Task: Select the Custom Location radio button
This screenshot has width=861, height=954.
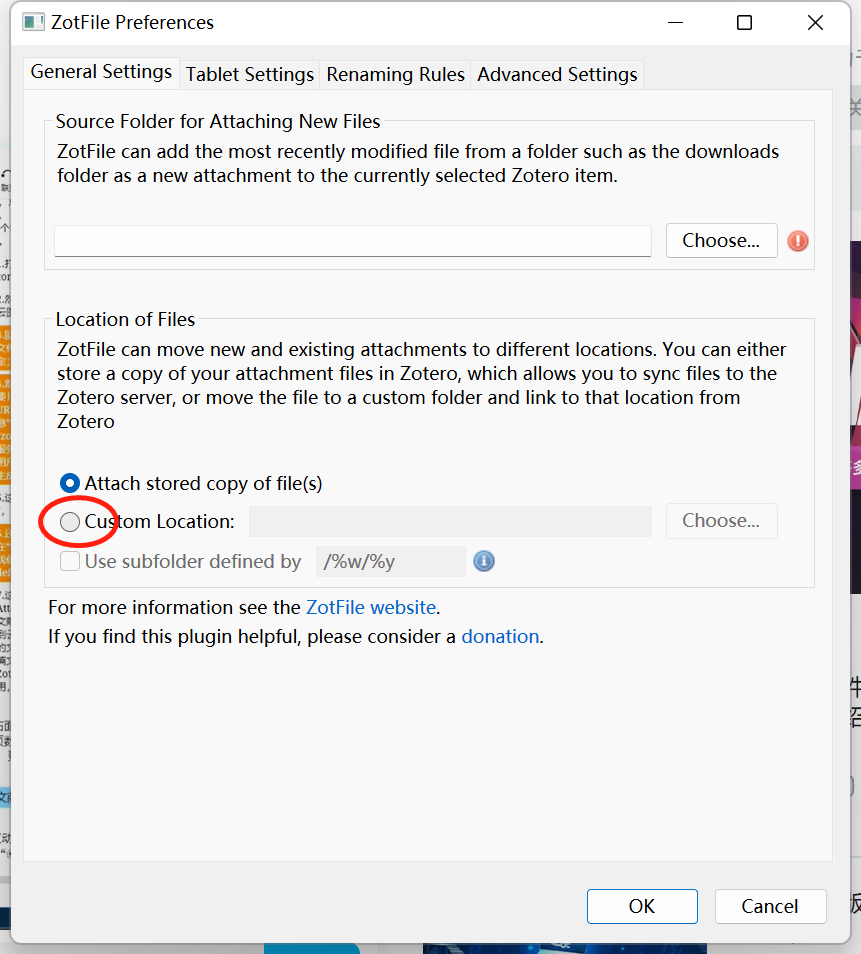Action: tap(70, 521)
